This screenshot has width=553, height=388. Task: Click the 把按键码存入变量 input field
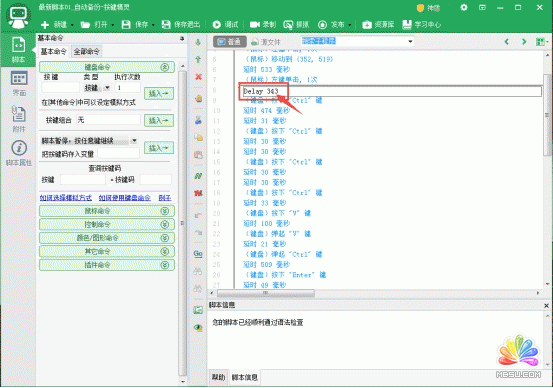118,154
